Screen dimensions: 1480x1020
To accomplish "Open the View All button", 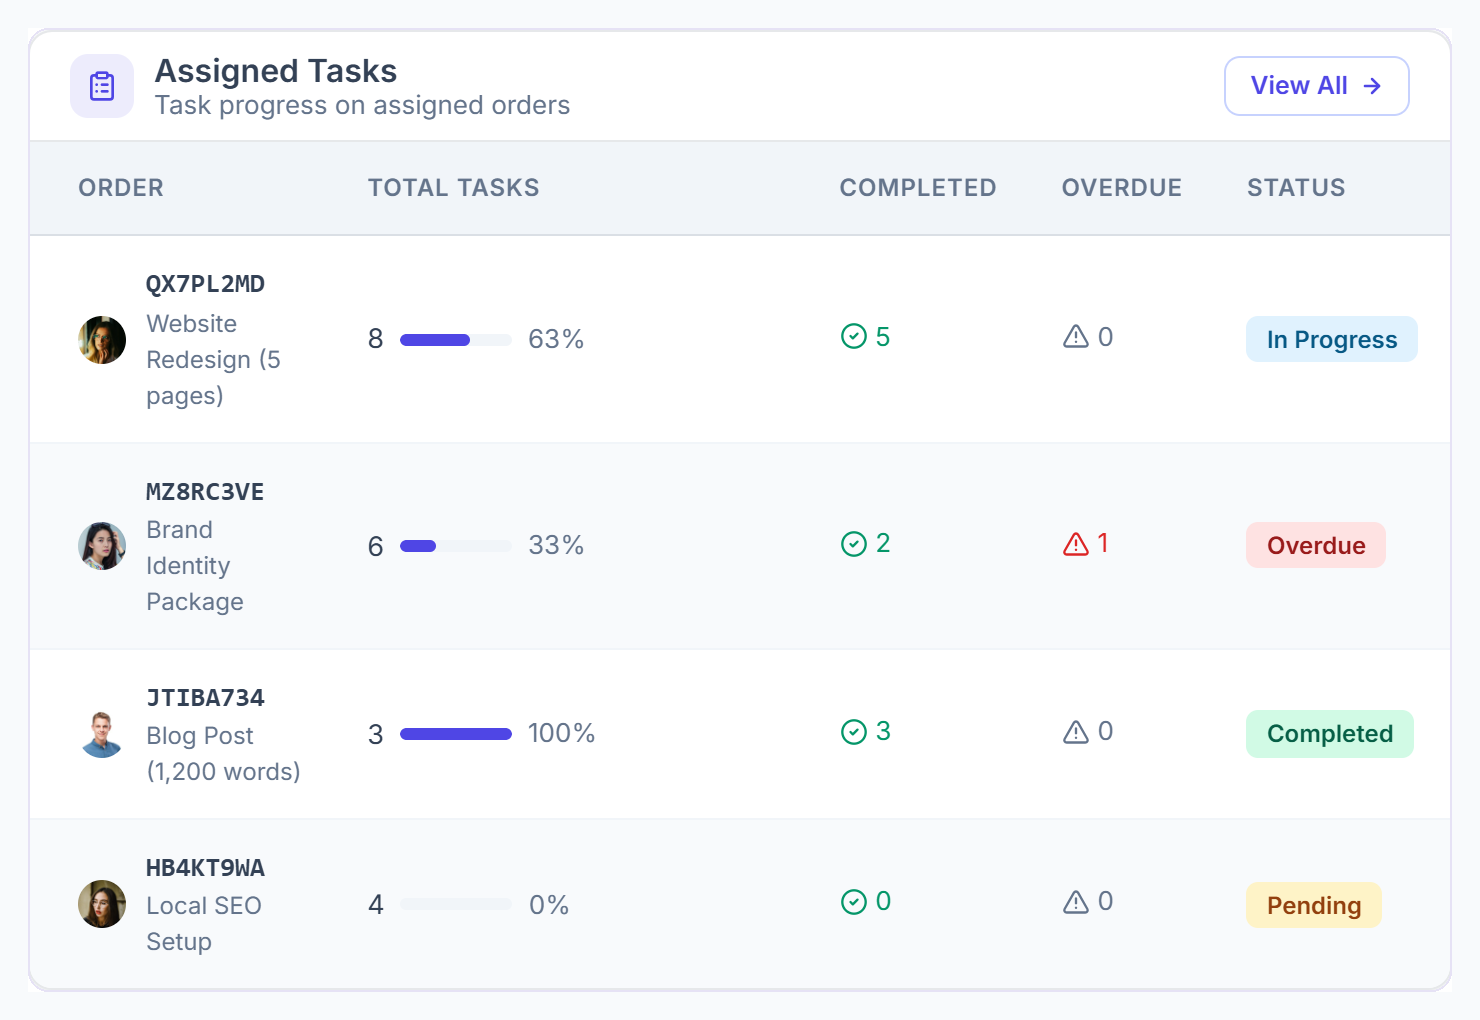I will pyautogui.click(x=1316, y=86).
